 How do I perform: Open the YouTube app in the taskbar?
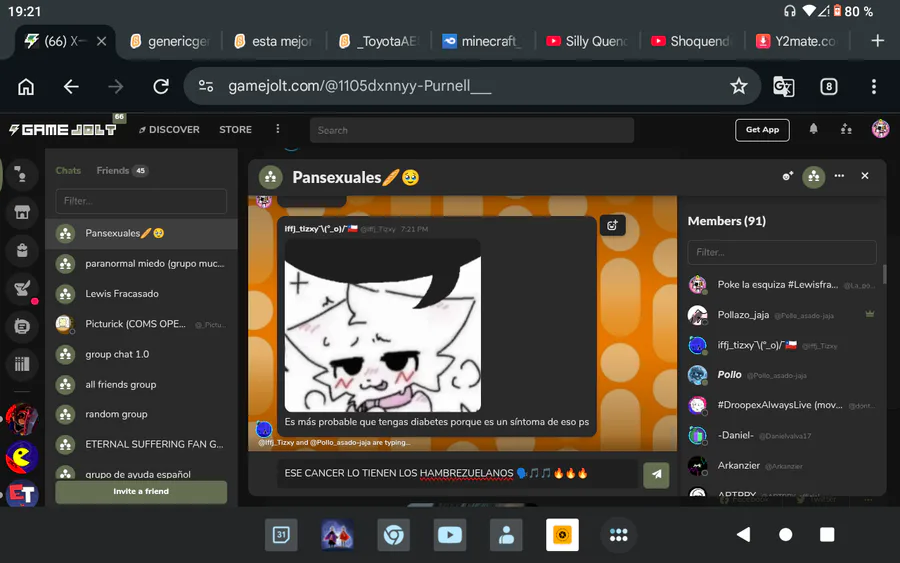(449, 535)
